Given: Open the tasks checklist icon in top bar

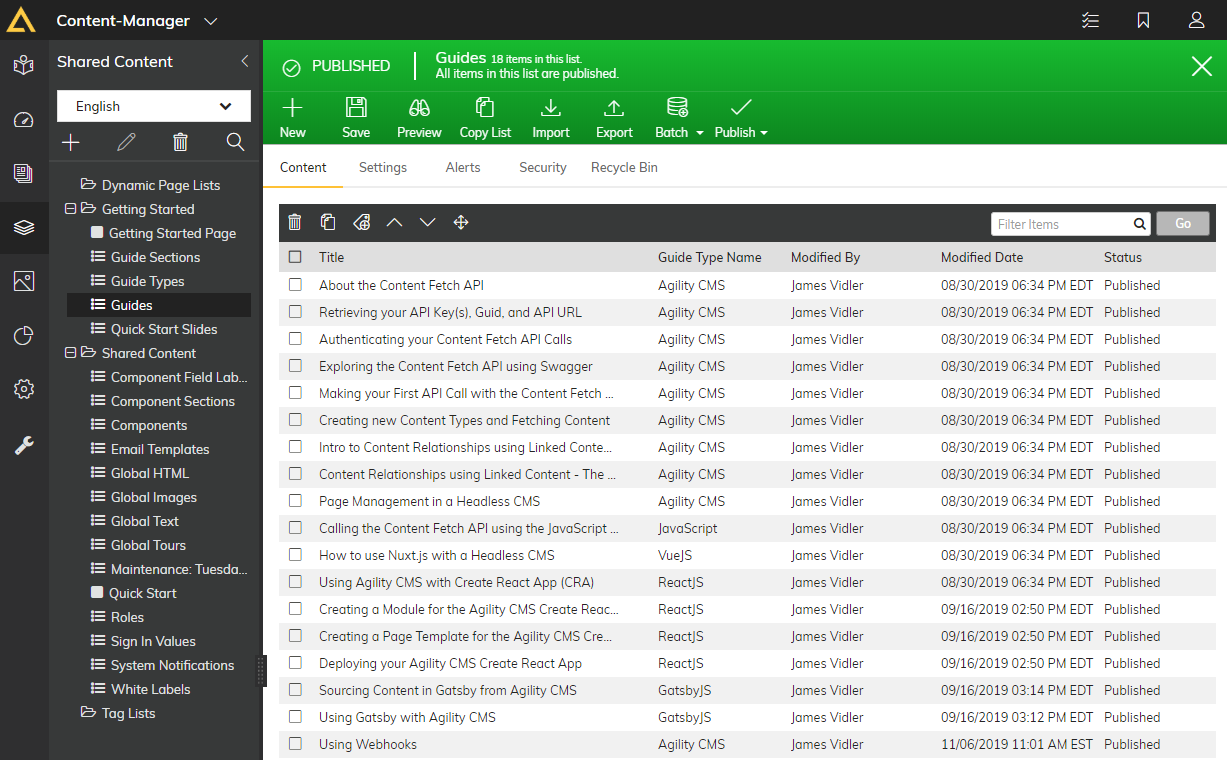Looking at the screenshot, I should point(1091,20).
